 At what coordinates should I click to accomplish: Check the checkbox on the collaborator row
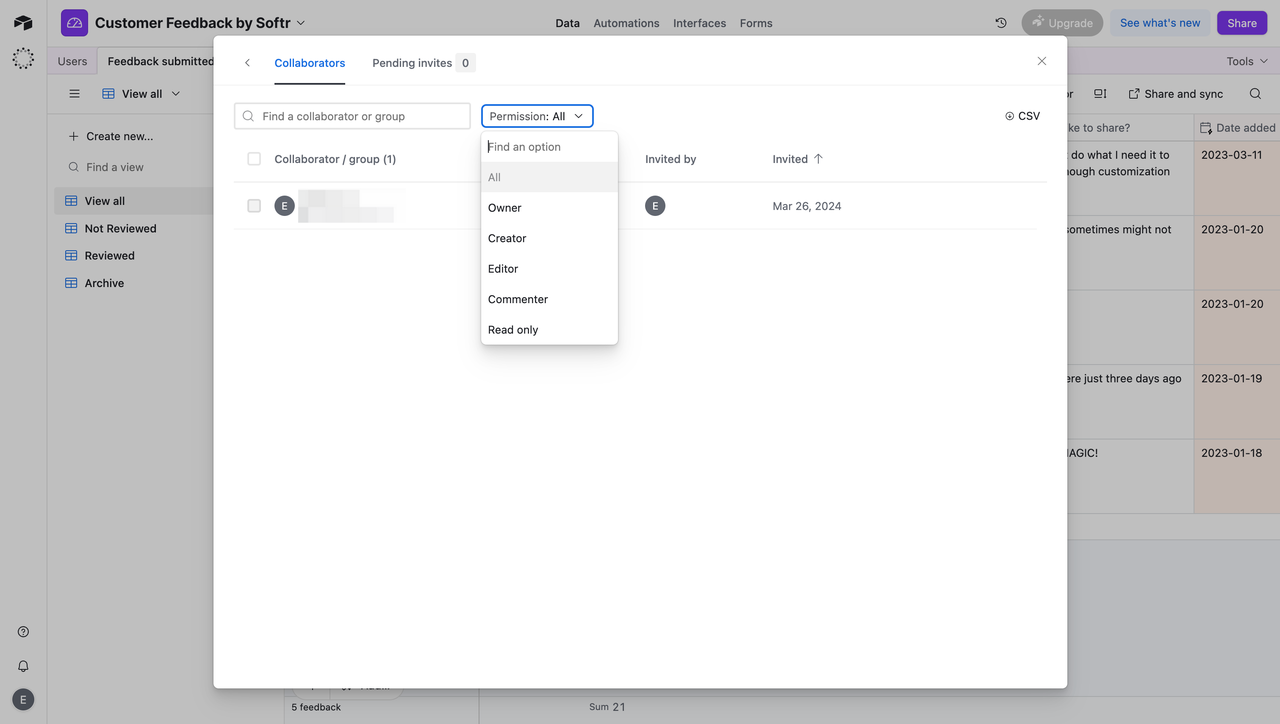[253, 206]
